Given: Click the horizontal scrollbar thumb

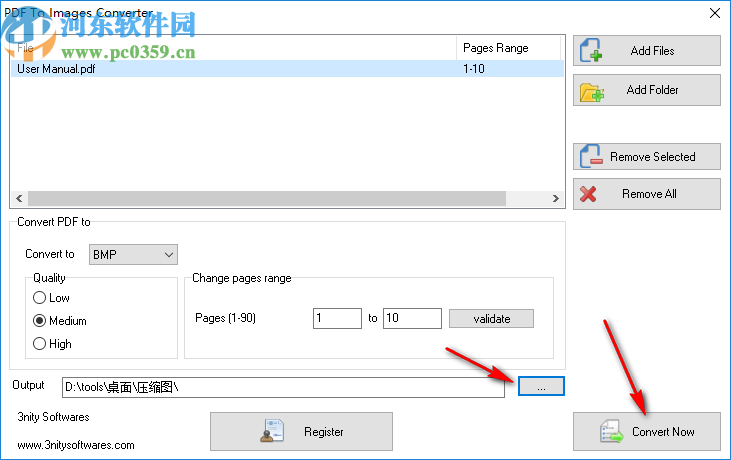Looking at the screenshot, I should pyautogui.click(x=267, y=199).
